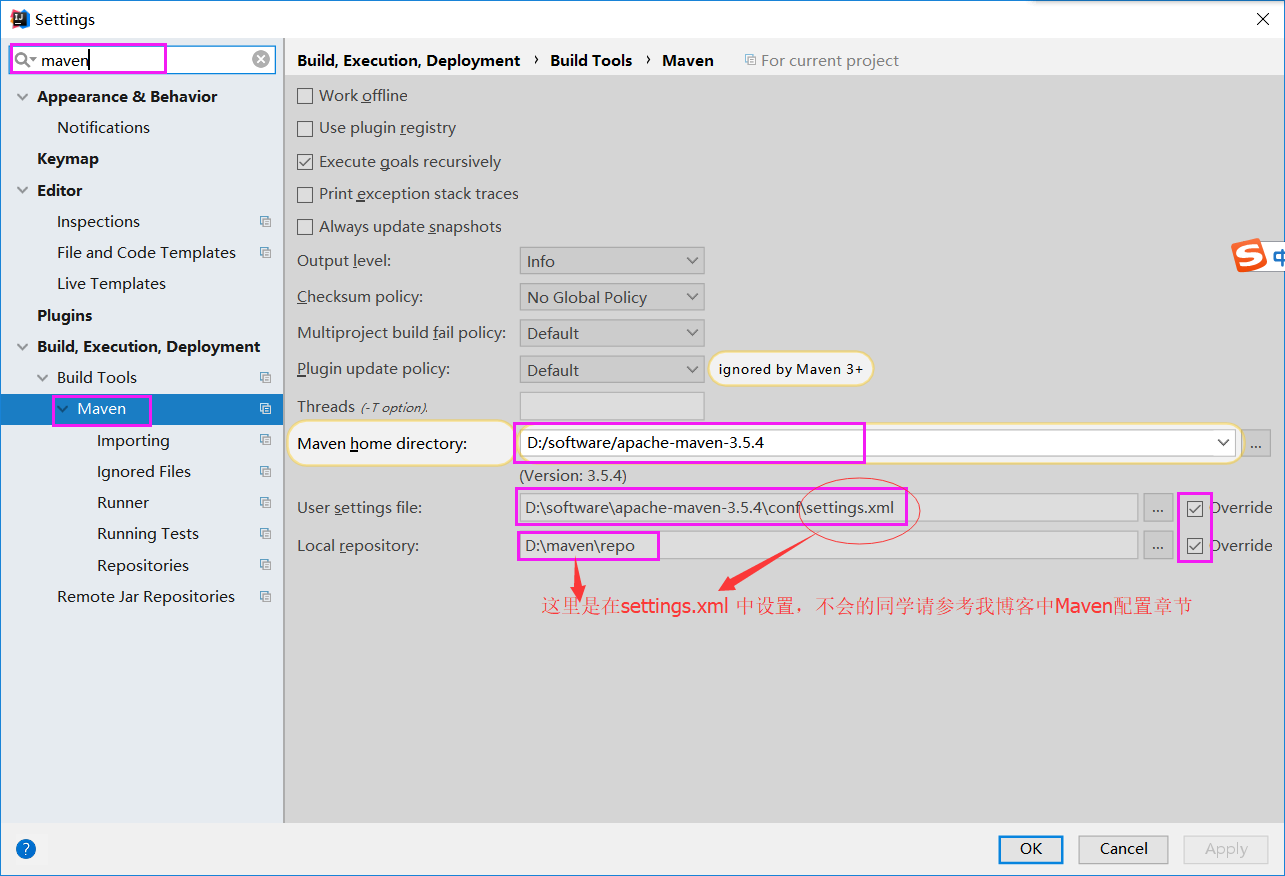Open Importing settings under Maven
Screen dimensions: 1285x876
pos(133,440)
